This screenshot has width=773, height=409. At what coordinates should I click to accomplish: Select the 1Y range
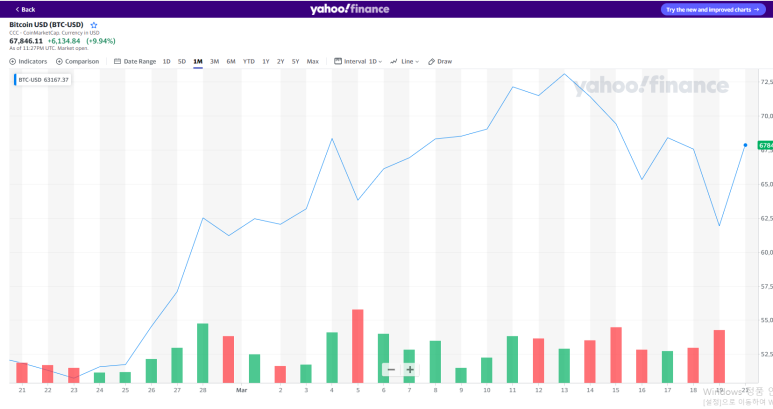[x=266, y=62]
